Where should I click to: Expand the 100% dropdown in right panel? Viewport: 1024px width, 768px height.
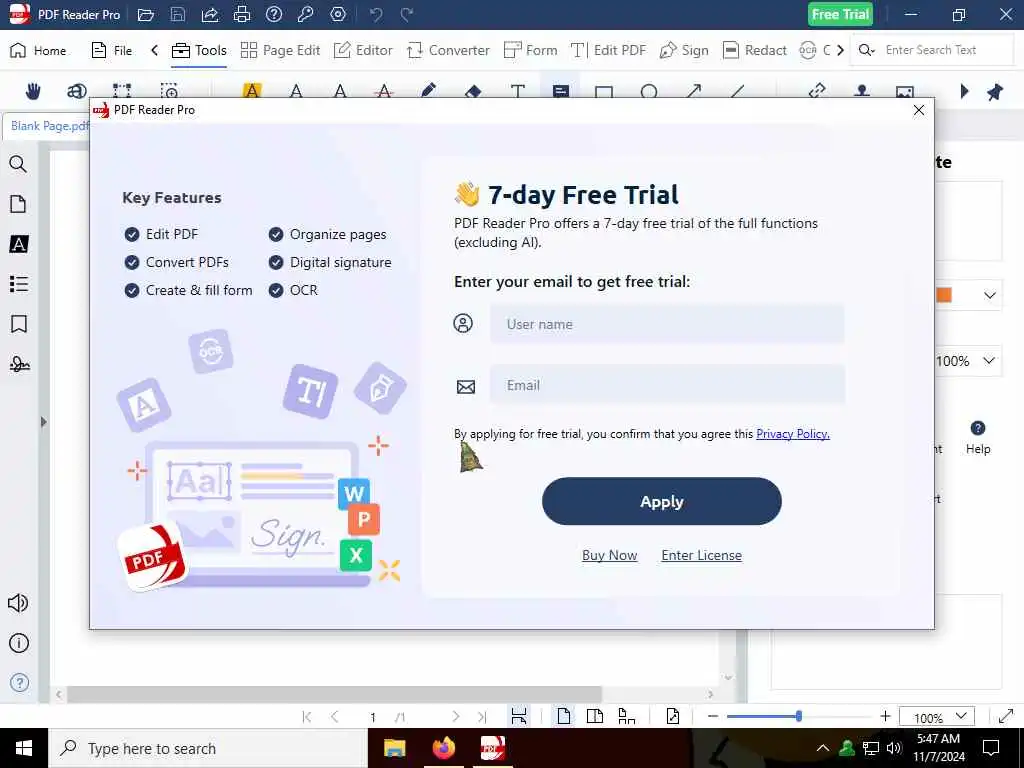[x=989, y=360]
